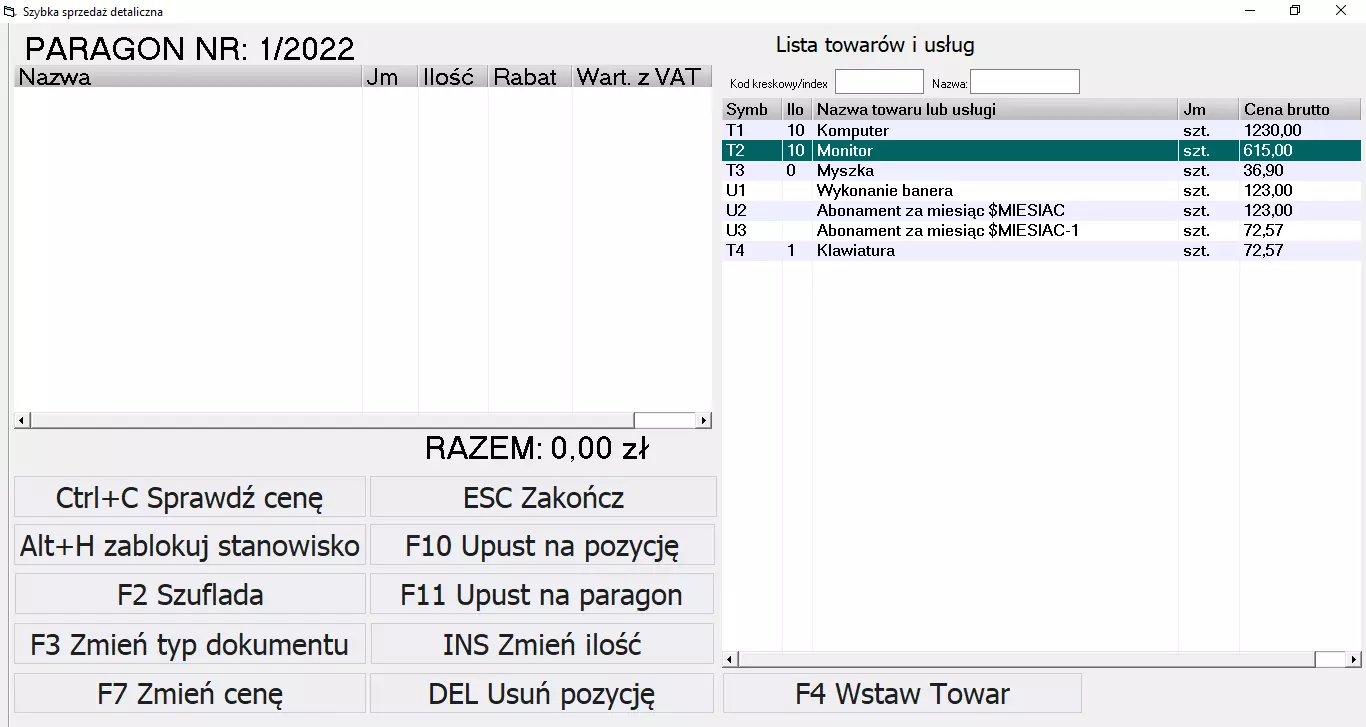Click right arrow of receipt list scrollbar
The width and height of the screenshot is (1366, 727).
(704, 421)
